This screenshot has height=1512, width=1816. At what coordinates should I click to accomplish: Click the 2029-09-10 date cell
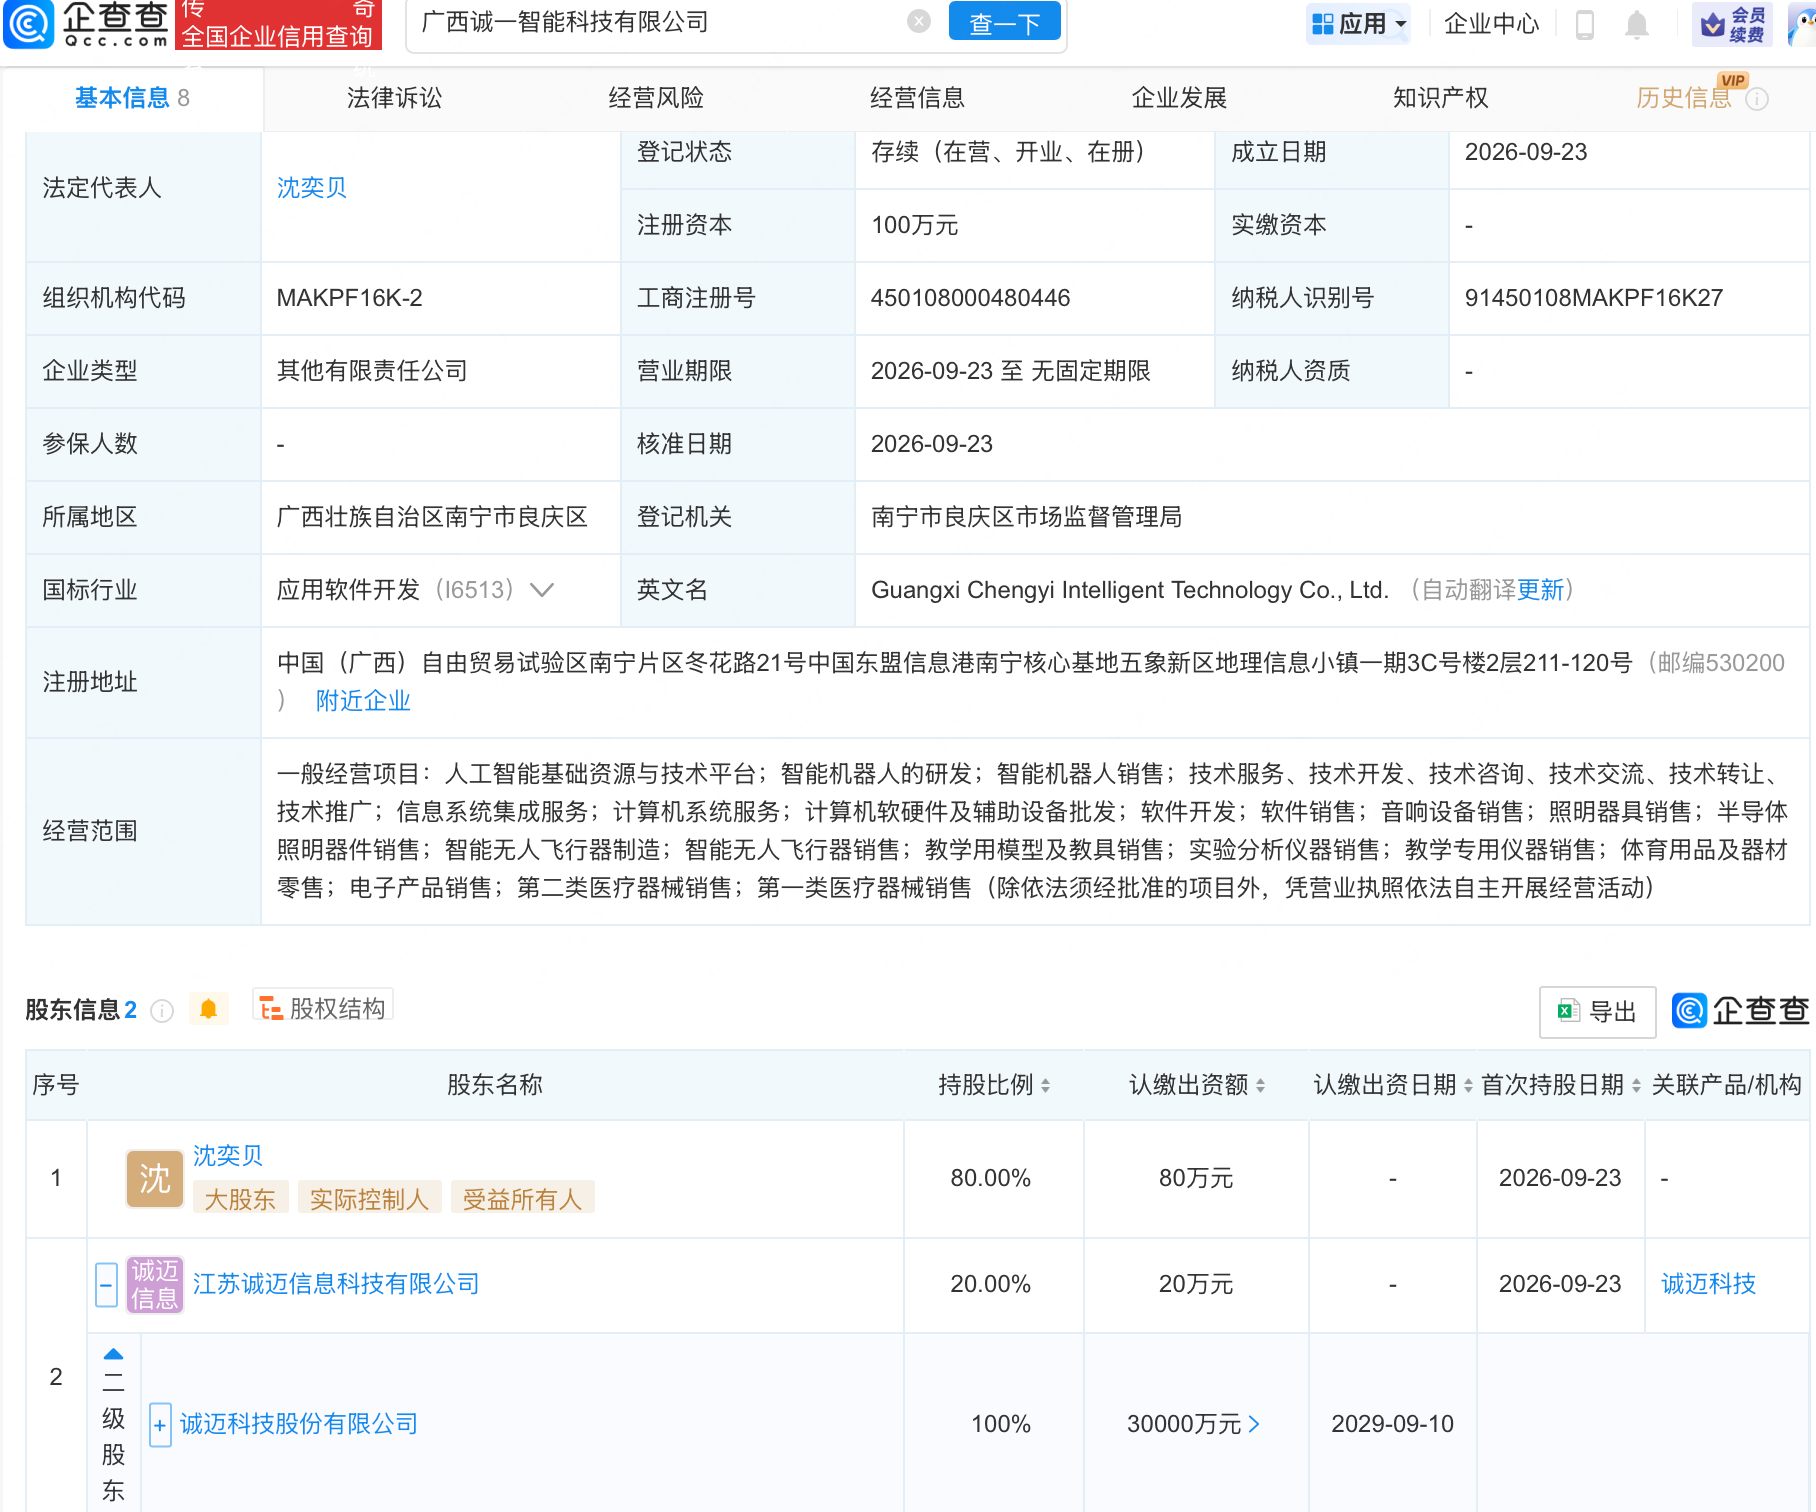click(x=1393, y=1424)
